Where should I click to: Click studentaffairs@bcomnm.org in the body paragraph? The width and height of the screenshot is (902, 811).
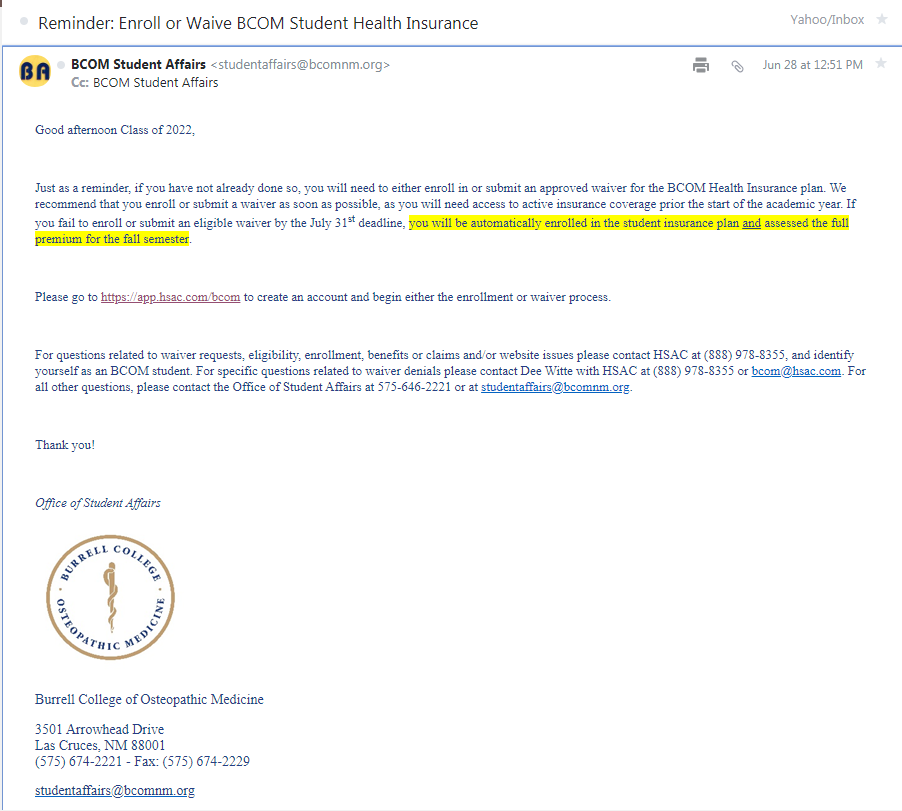pos(555,387)
